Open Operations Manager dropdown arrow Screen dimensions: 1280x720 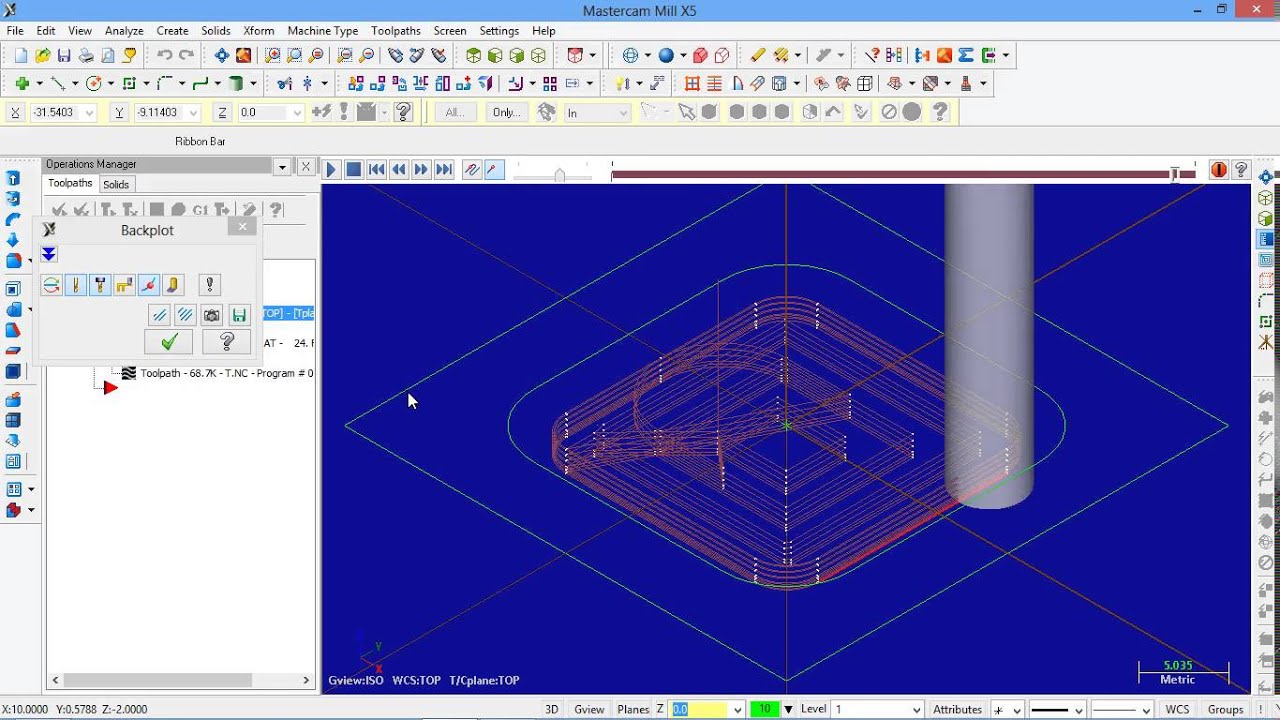click(x=282, y=167)
